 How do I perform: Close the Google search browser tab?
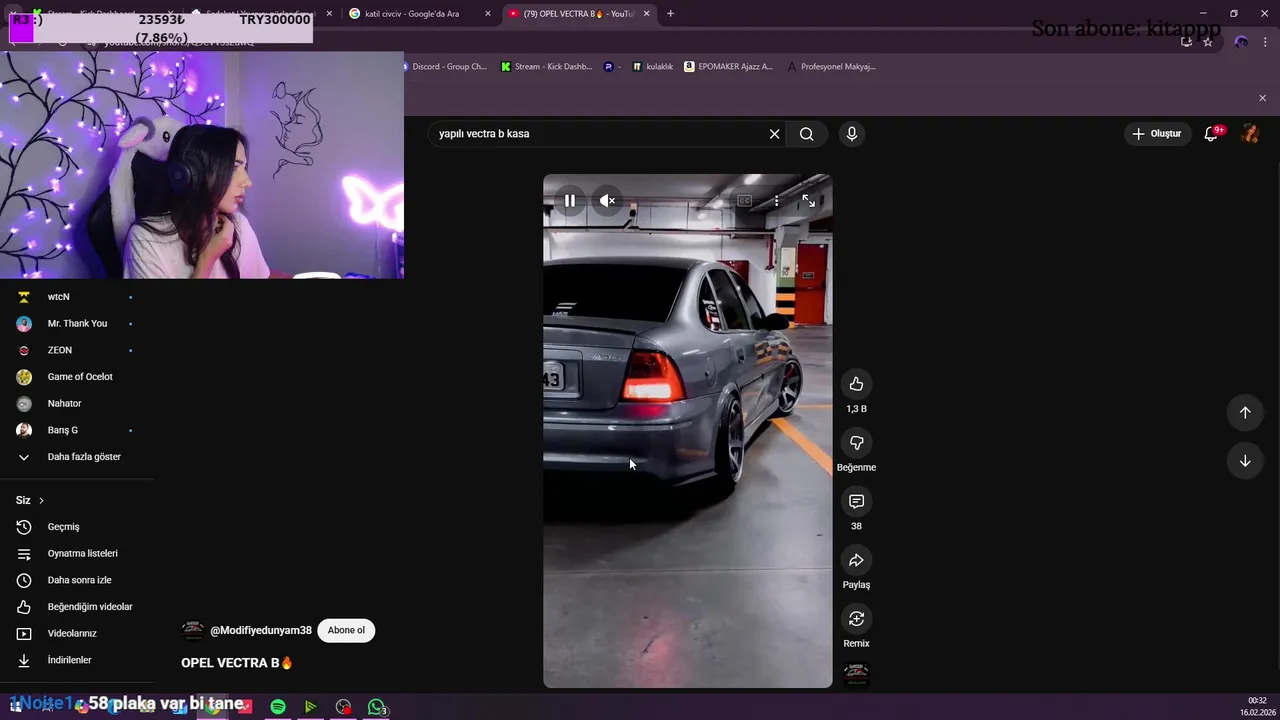pos(488,14)
